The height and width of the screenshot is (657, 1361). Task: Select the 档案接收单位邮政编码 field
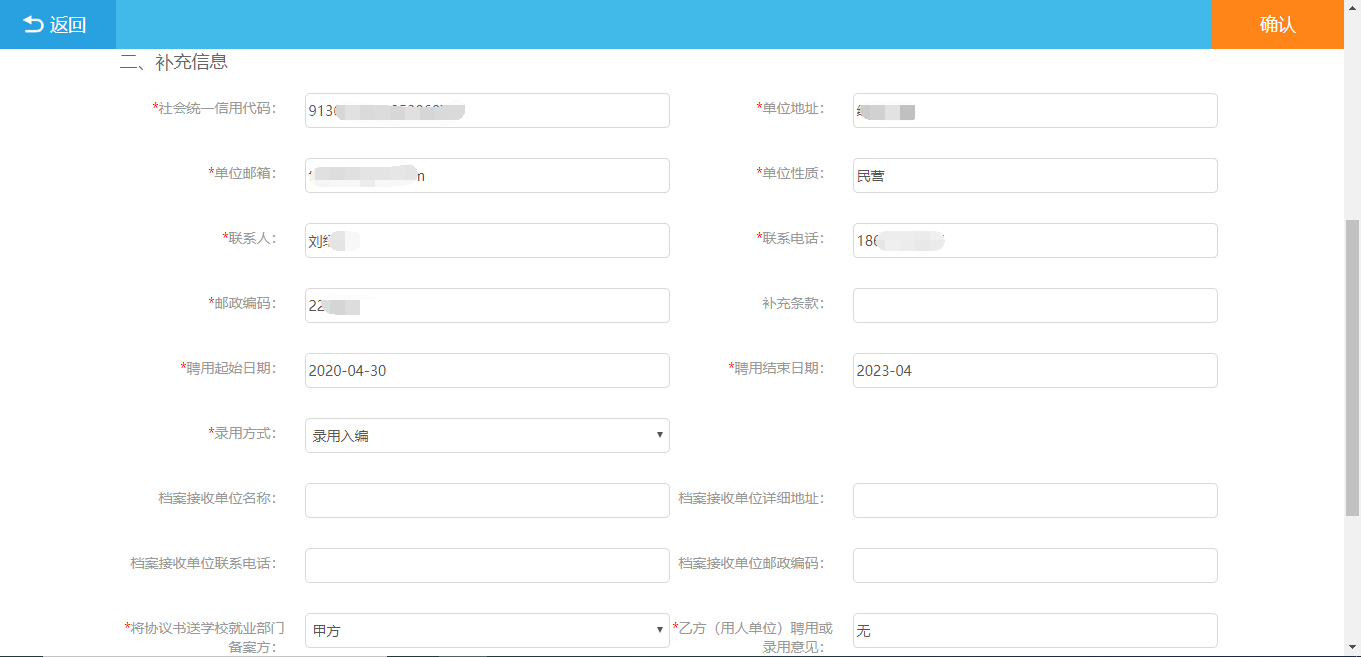click(x=1034, y=566)
